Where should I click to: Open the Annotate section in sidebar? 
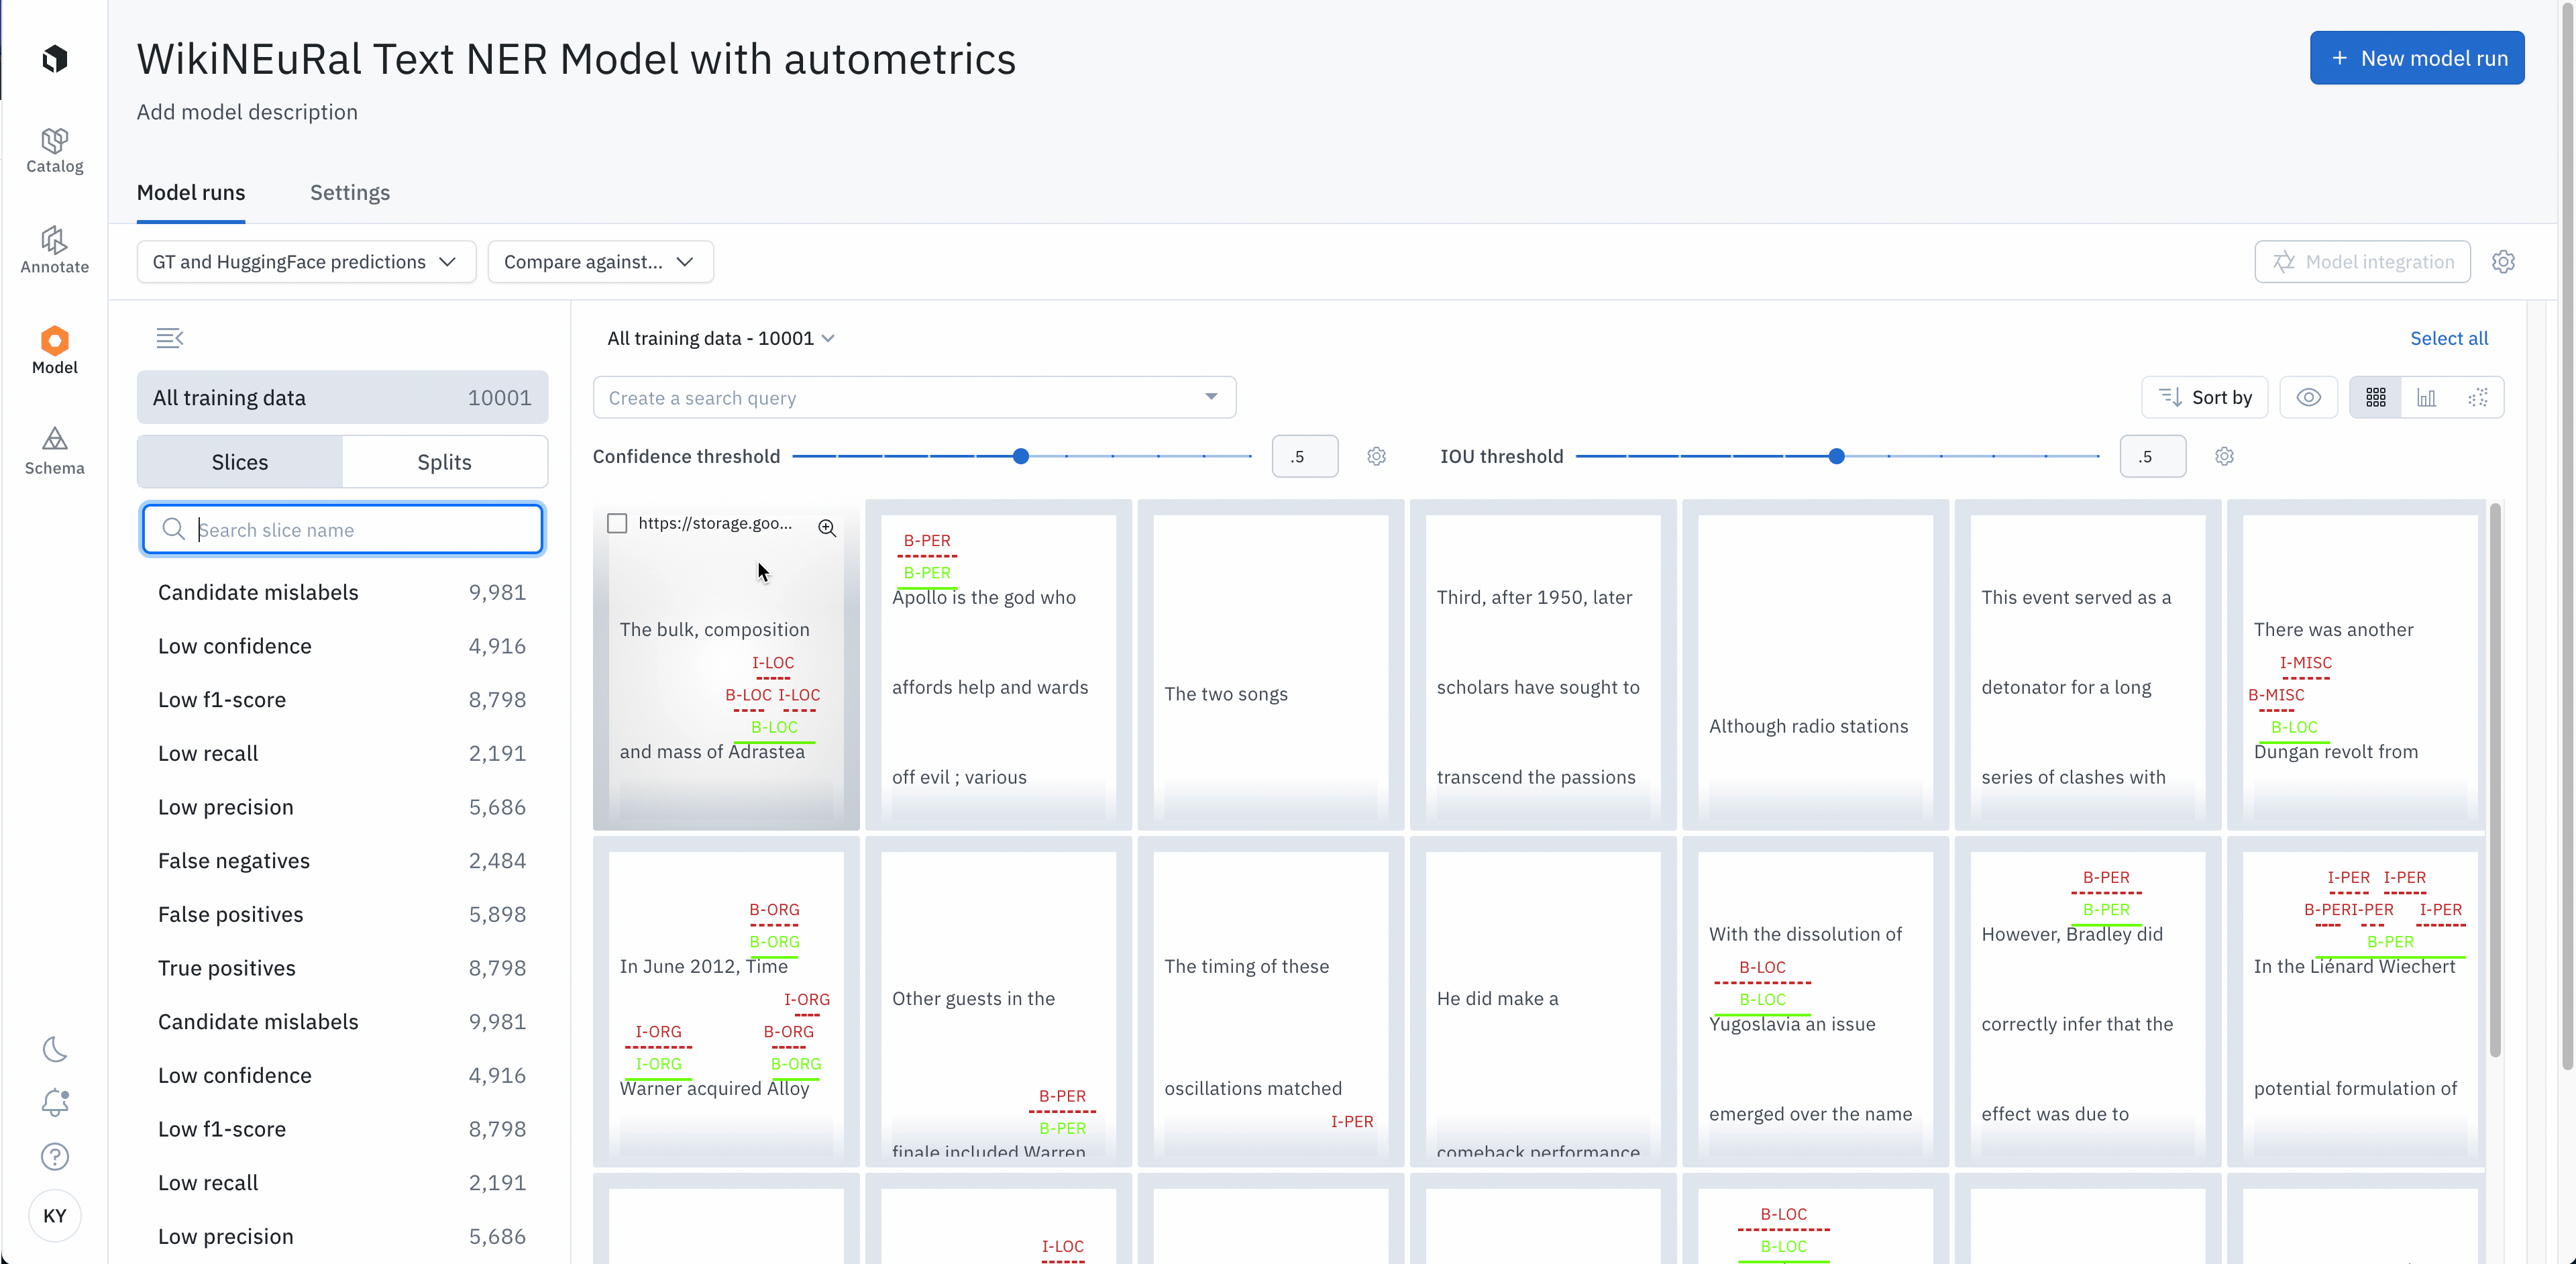point(54,250)
